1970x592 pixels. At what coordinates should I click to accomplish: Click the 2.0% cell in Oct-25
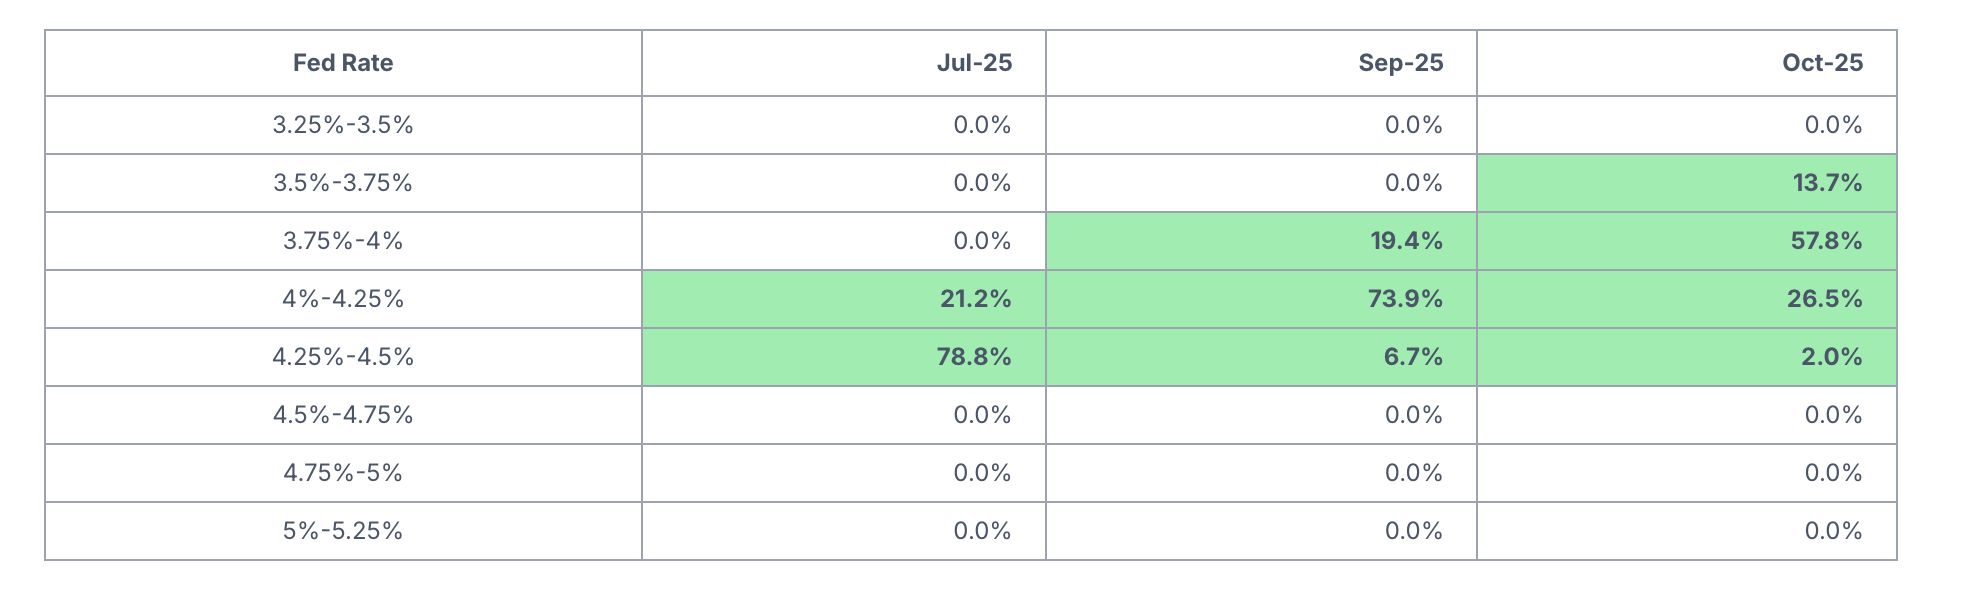point(1831,357)
